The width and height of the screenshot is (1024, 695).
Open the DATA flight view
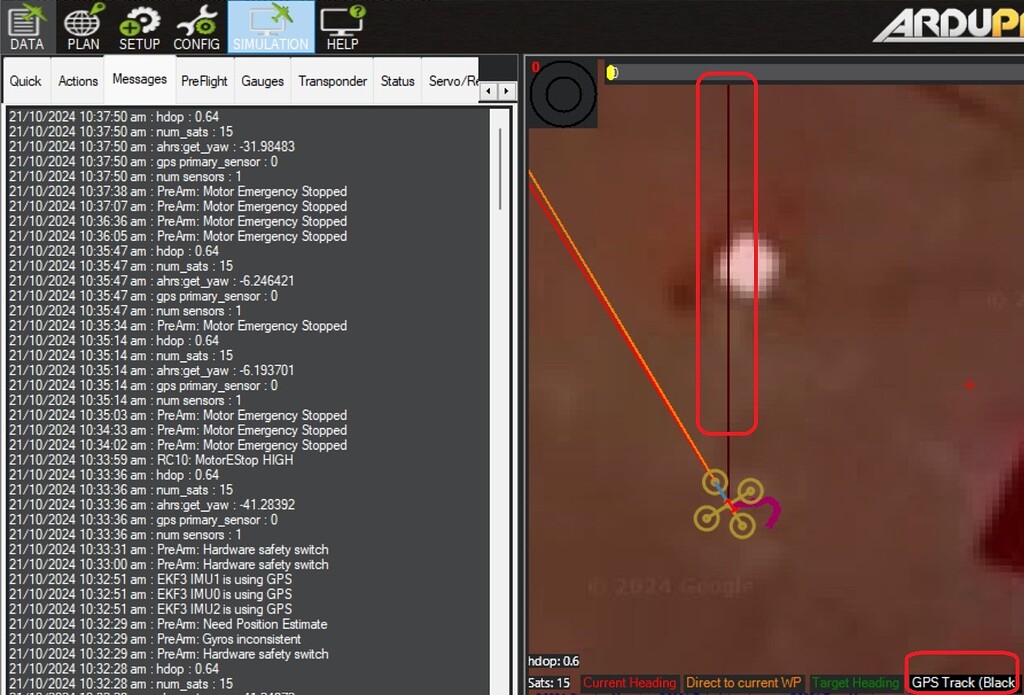pyautogui.click(x=27, y=27)
